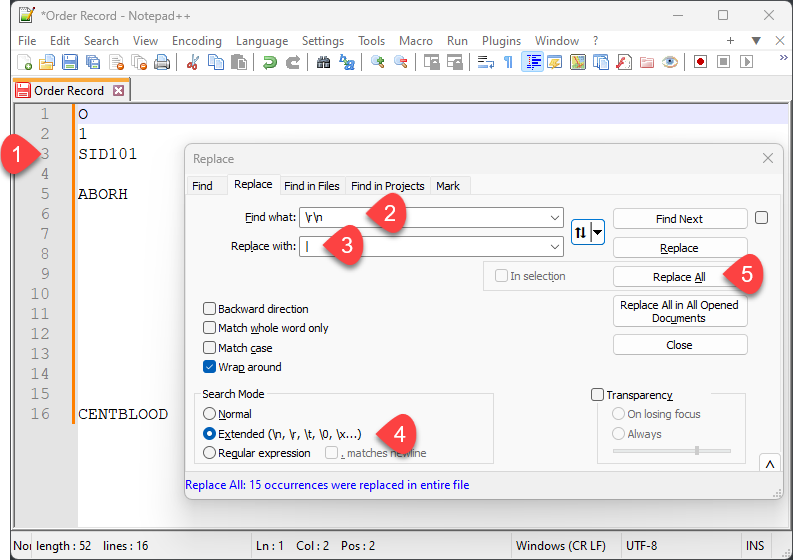This screenshot has height=560, width=793.
Task: Click the green Undo arrow icon
Action: click(270, 62)
